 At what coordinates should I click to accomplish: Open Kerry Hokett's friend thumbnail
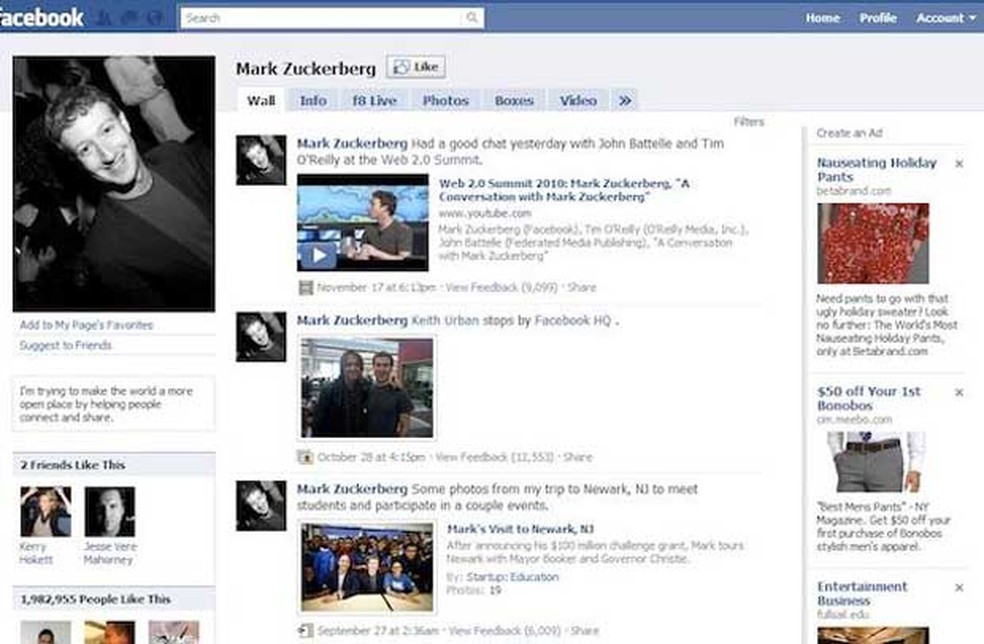click(46, 512)
